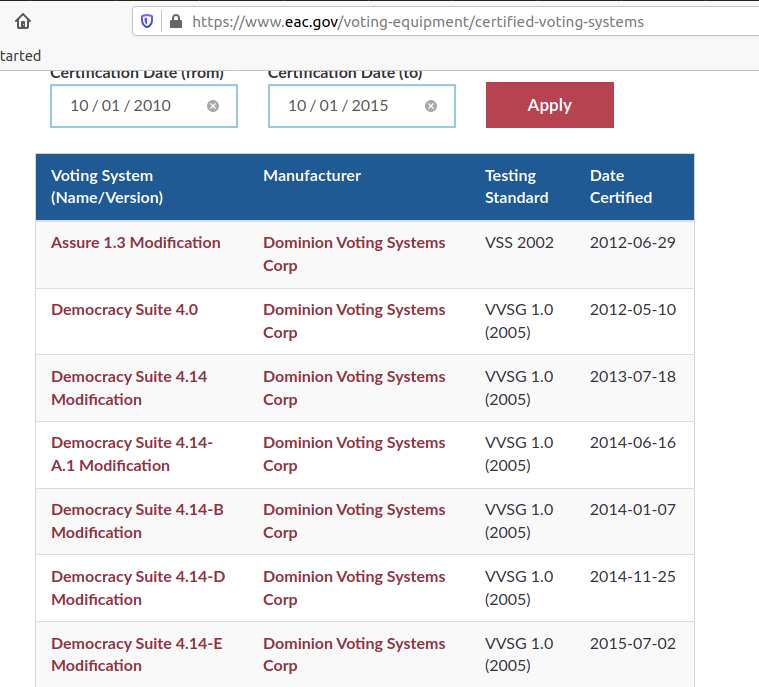Screen dimensions: 759x687
Task: Click the date 2014-11-25
Action: tap(632, 577)
